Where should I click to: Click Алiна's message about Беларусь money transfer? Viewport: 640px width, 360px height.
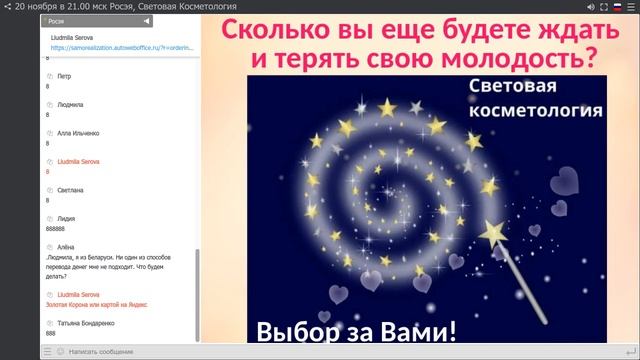point(108,267)
